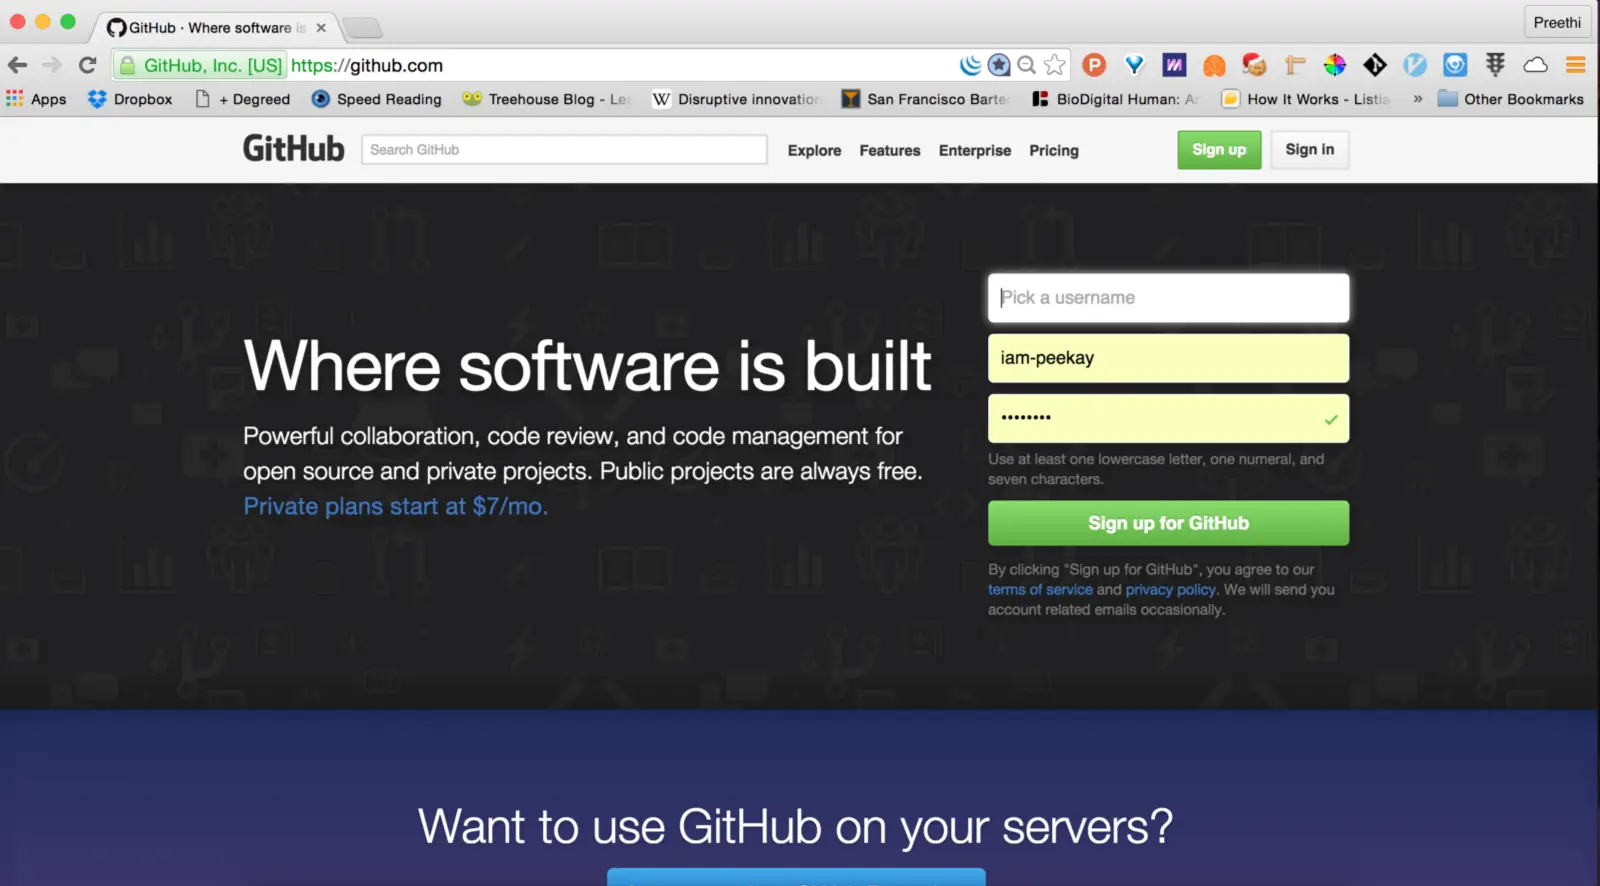The height and width of the screenshot is (886, 1600).
Task: Click the black diamond git extension
Action: pyautogui.click(x=1375, y=65)
